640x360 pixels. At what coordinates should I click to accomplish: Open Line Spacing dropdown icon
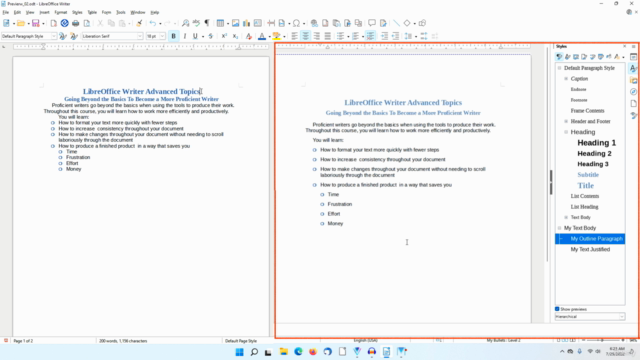point(409,36)
